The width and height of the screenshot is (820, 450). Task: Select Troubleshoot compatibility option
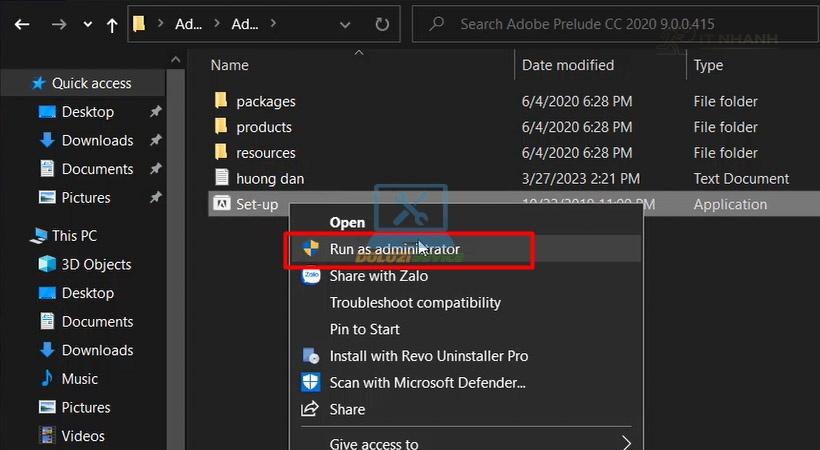415,302
